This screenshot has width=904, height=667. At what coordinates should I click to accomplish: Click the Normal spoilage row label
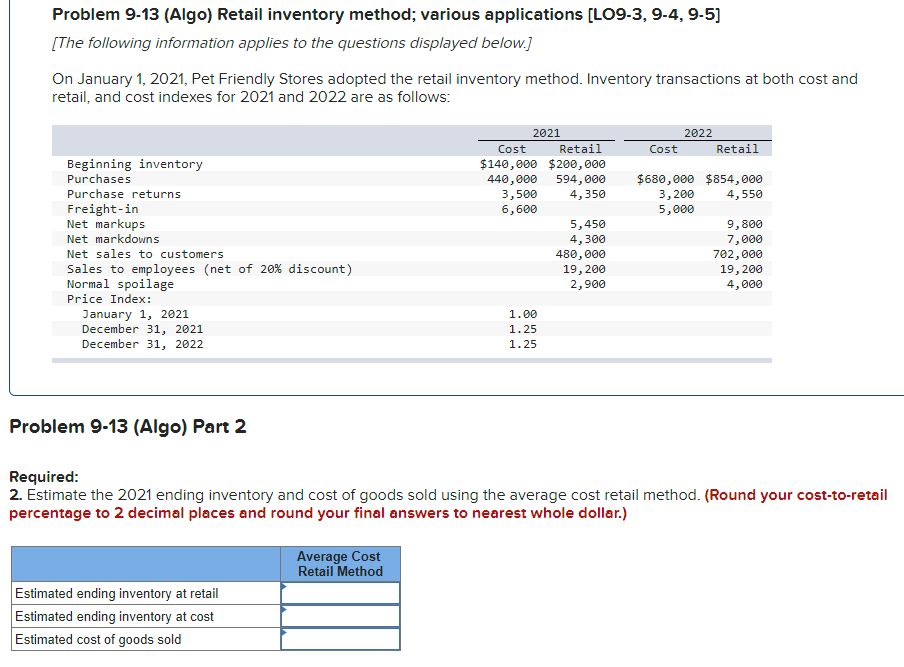tap(120, 284)
